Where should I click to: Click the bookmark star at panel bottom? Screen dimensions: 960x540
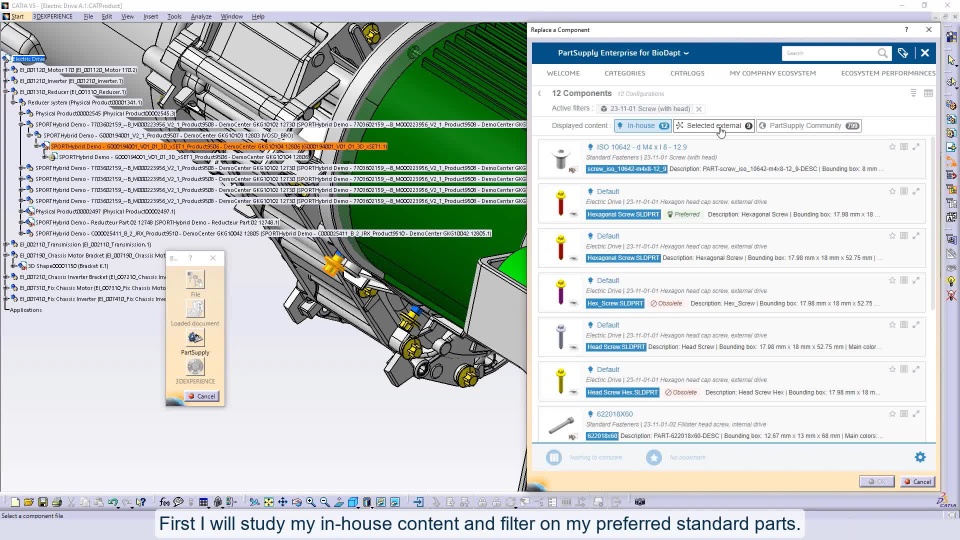tap(654, 457)
